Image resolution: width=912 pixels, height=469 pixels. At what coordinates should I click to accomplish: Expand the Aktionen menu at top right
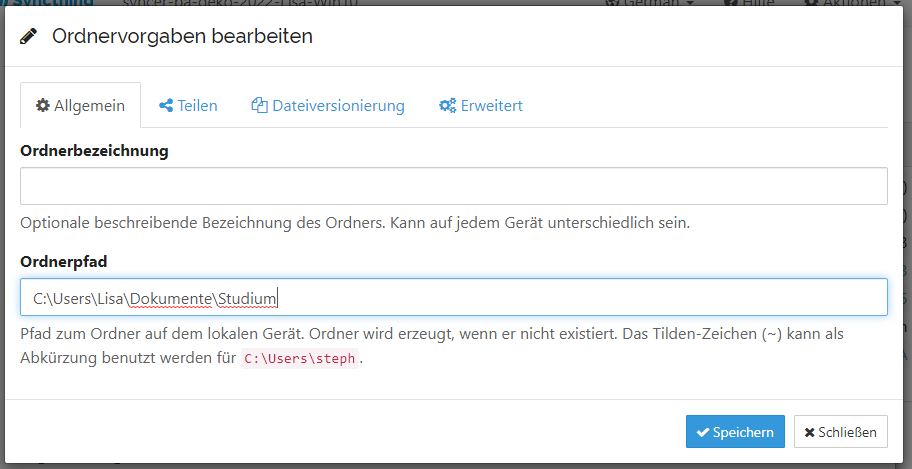pyautogui.click(x=853, y=3)
